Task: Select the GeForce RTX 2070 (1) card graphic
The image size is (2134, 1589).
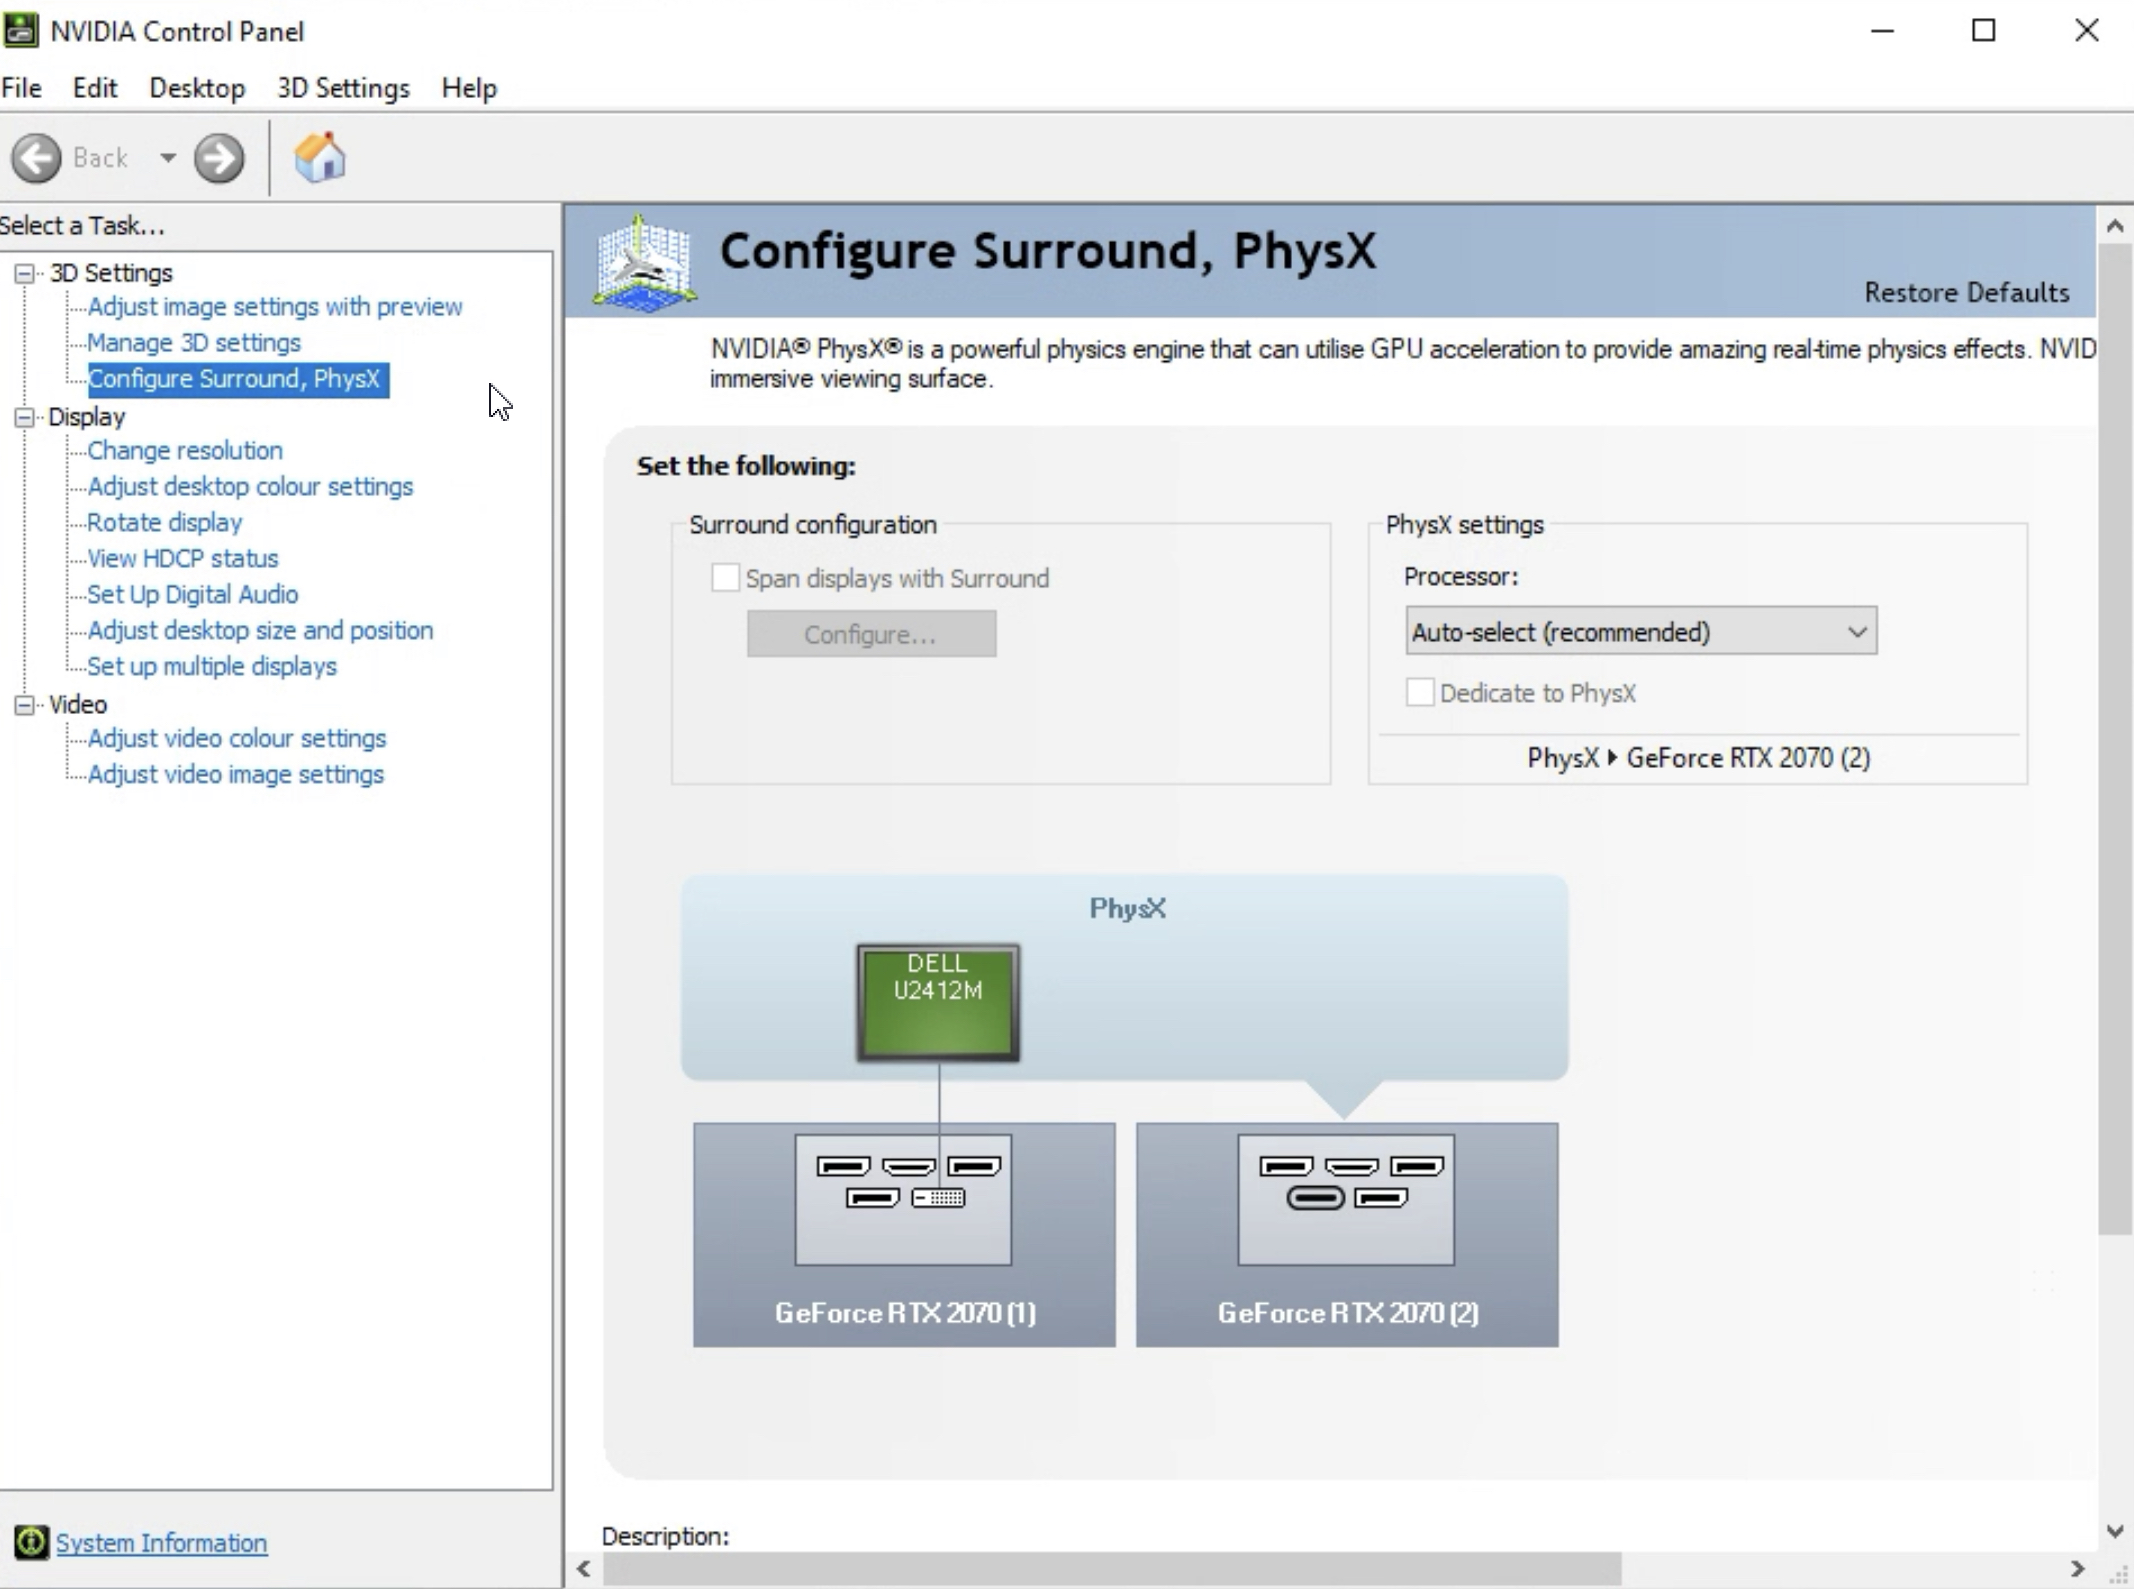Action: (903, 1234)
